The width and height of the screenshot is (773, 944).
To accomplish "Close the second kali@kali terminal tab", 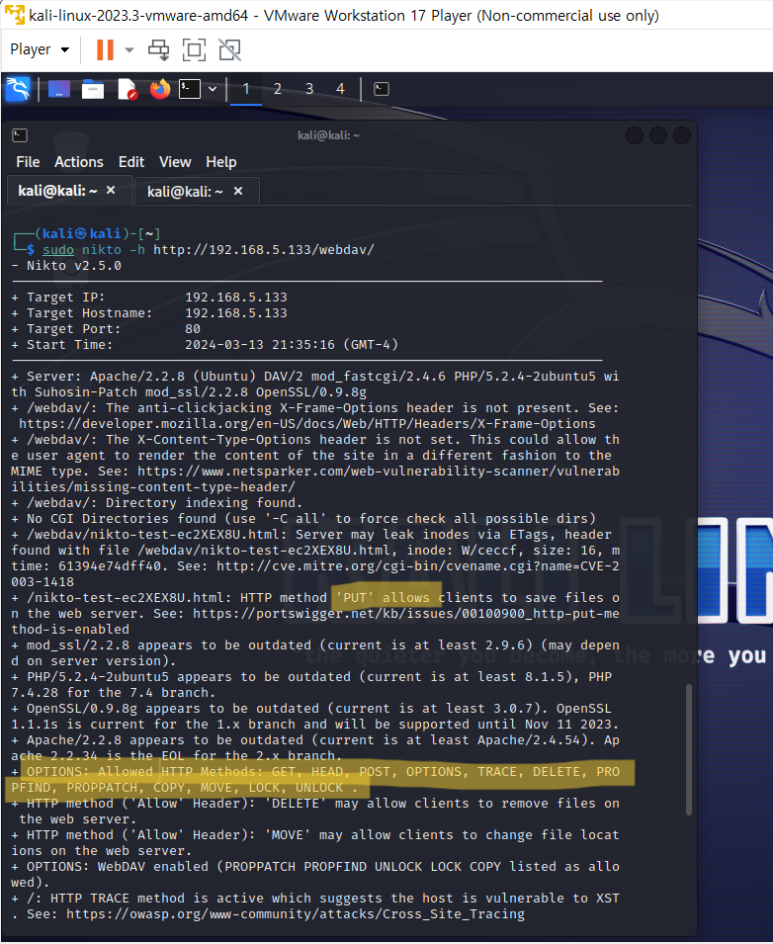I will coord(238,191).
